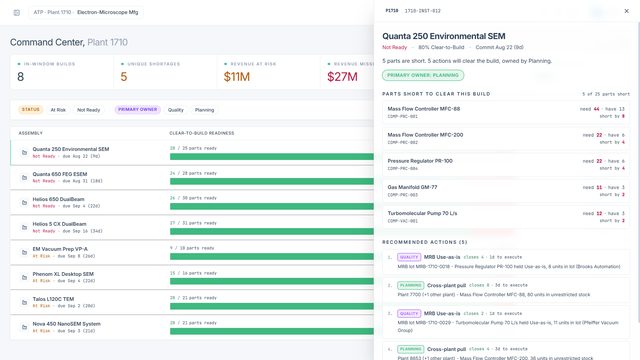This screenshot has height=360, width=640.
Task: Select the EM Vacuum Prep VP-A row
Action: click(x=192, y=252)
